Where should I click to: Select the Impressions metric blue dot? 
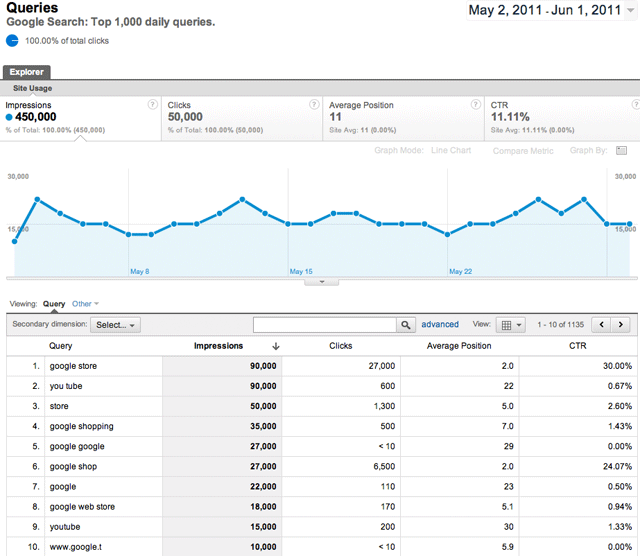[x=10, y=117]
